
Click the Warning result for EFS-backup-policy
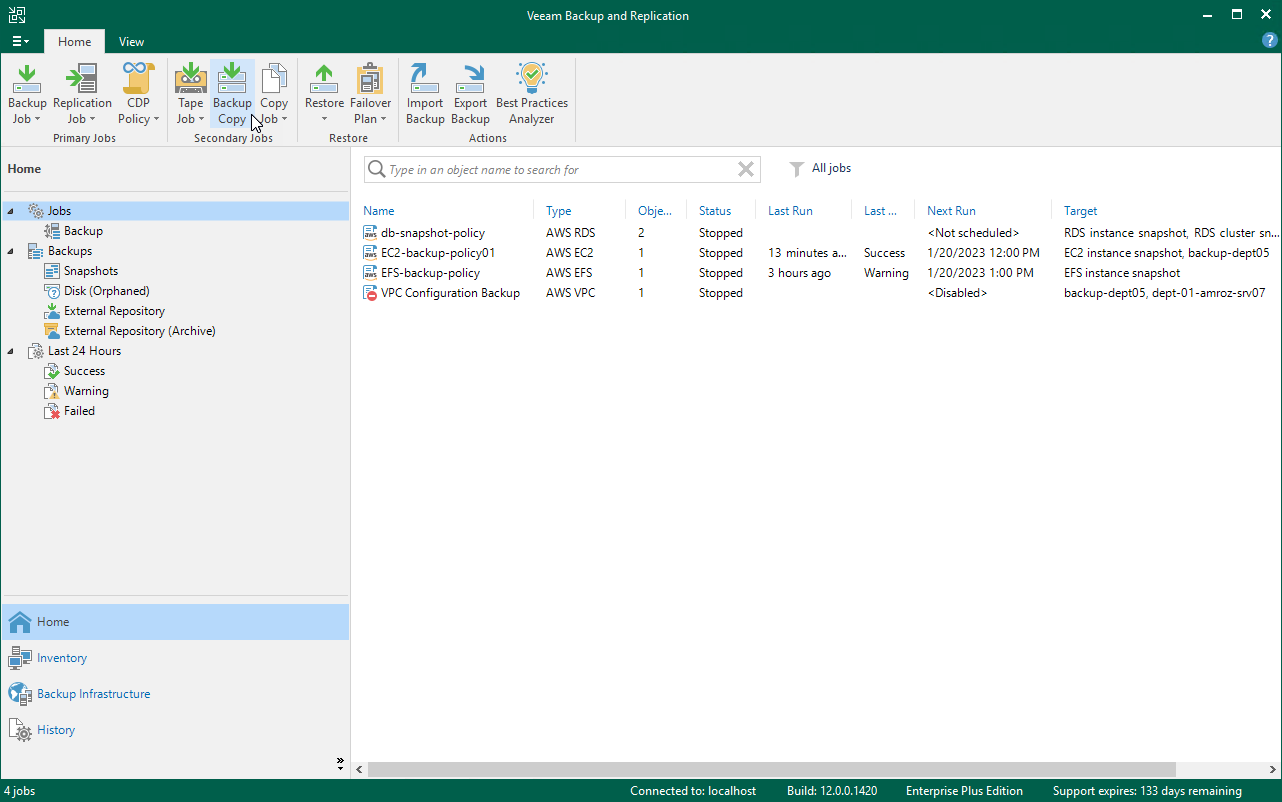coord(886,273)
